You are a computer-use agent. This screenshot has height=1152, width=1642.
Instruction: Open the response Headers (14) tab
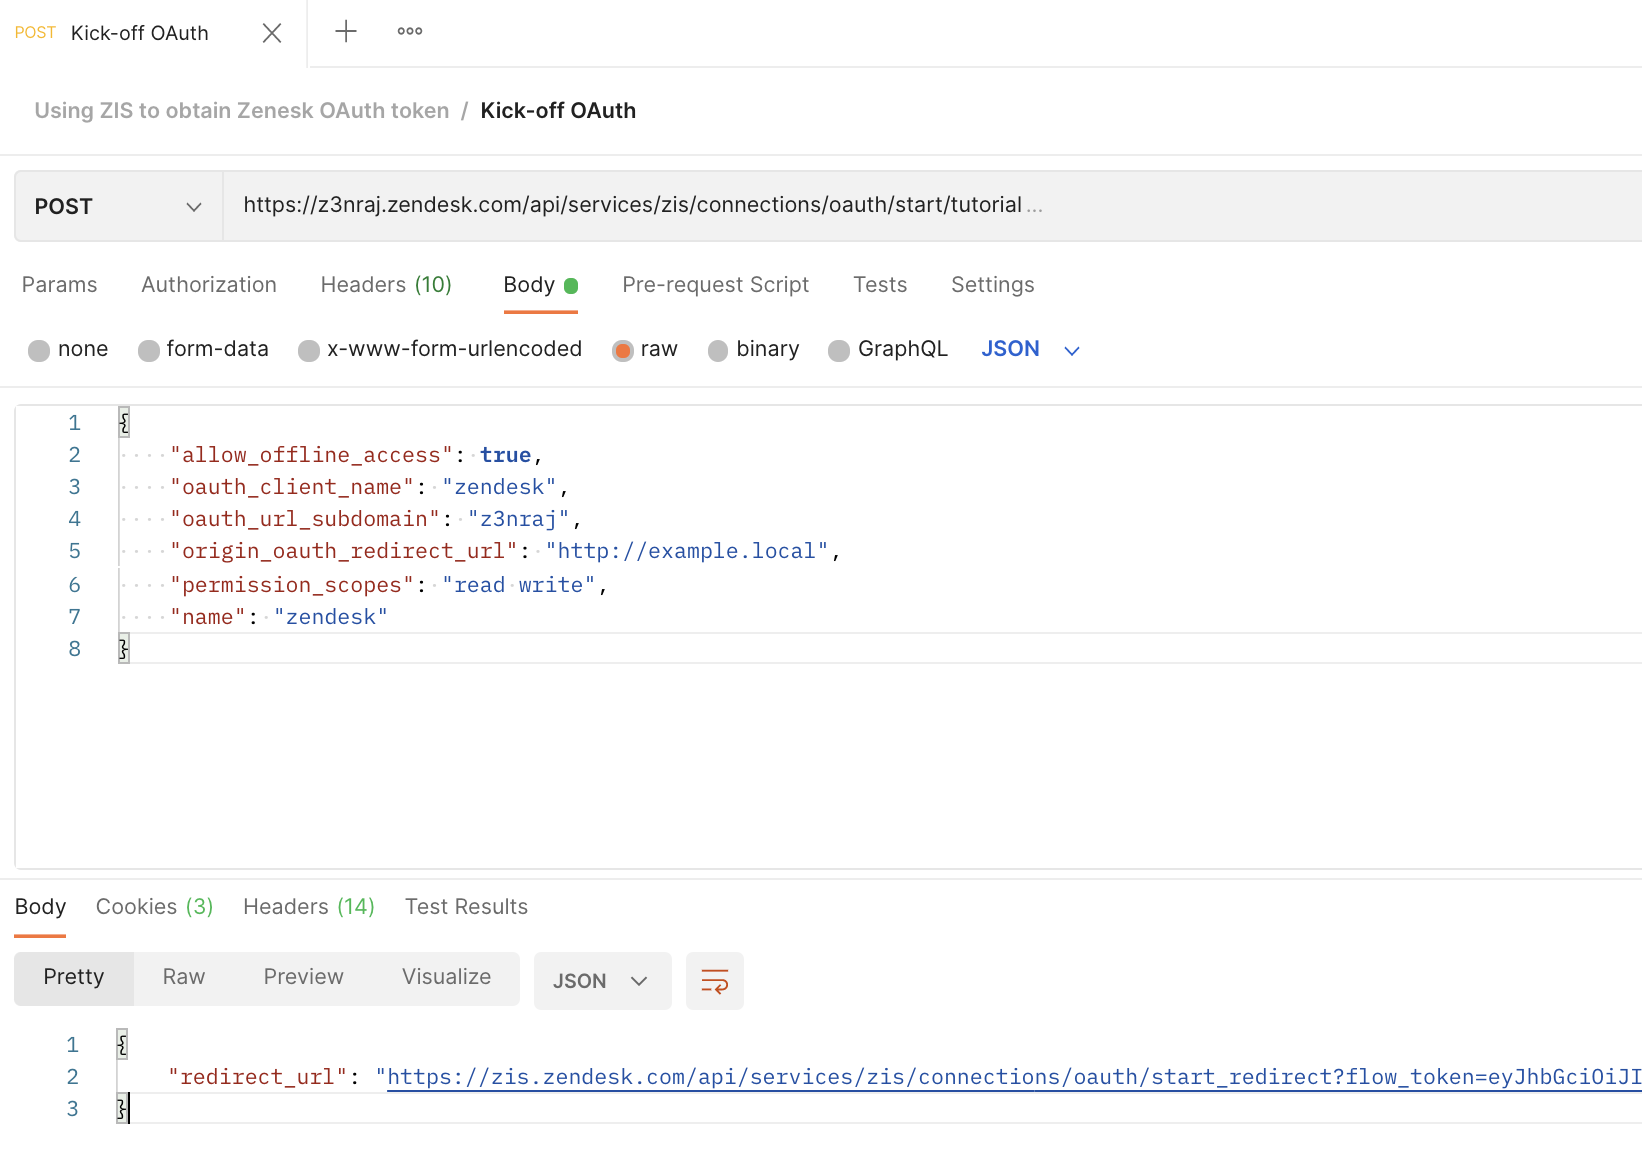coord(309,907)
